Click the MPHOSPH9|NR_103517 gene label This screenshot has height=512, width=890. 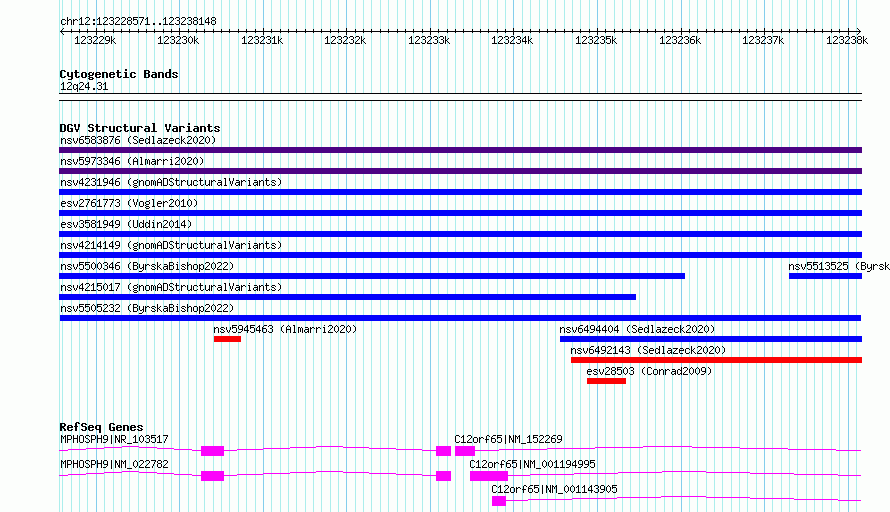click(114, 439)
